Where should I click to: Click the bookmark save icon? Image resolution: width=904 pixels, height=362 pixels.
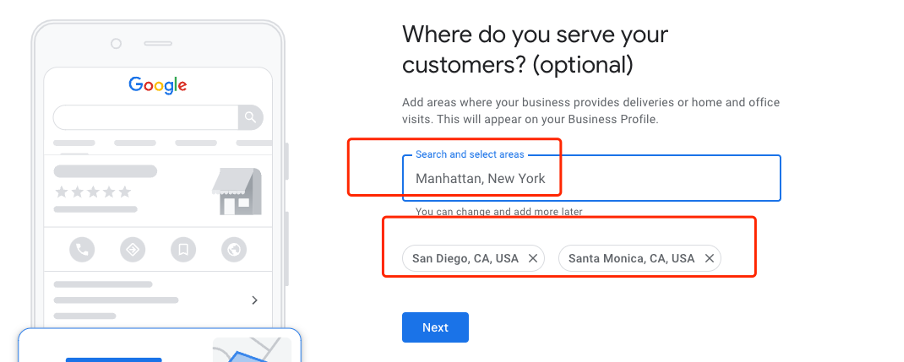point(183,250)
